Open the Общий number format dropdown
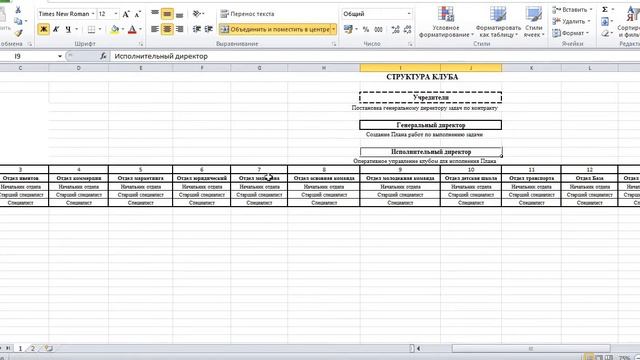Viewport: 640px width, 360px height. [x=409, y=14]
